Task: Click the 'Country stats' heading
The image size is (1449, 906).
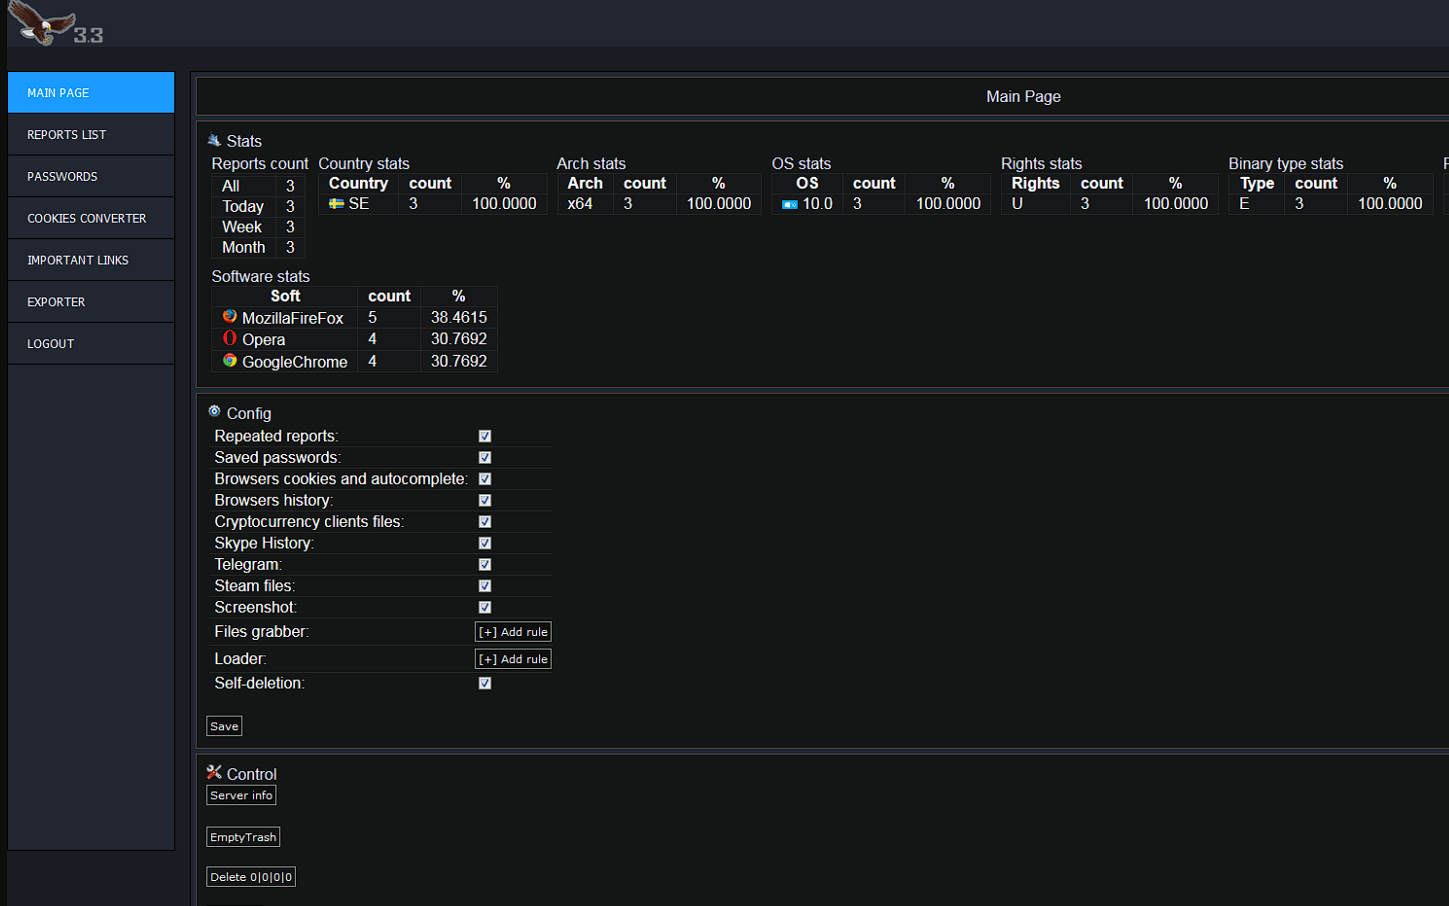Action: [364, 163]
